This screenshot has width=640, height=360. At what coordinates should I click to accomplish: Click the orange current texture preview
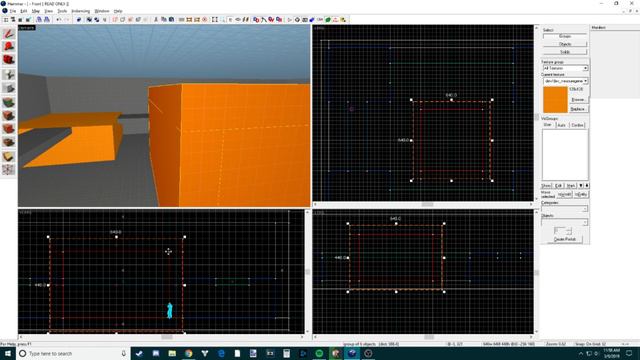tap(555, 100)
